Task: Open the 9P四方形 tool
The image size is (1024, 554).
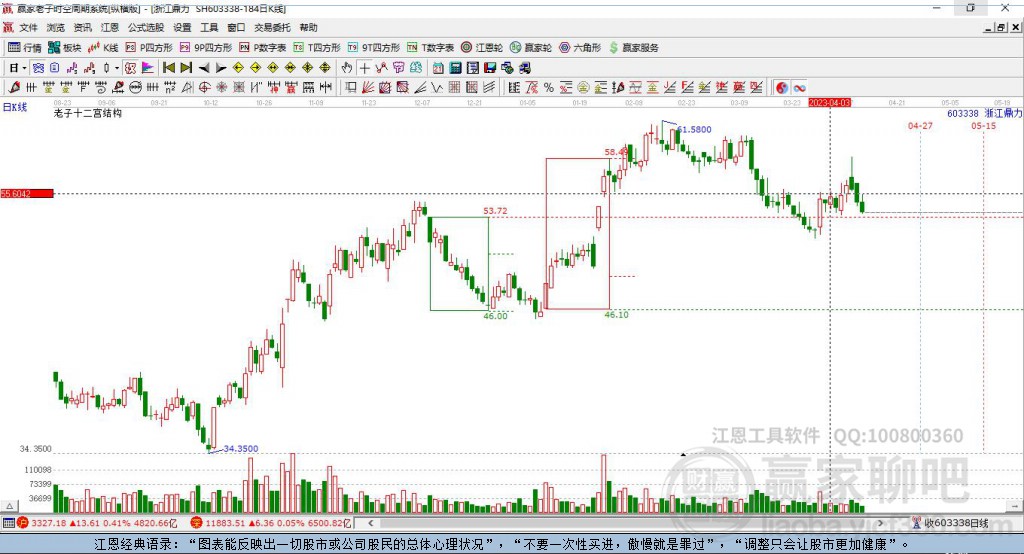Action: 206,48
